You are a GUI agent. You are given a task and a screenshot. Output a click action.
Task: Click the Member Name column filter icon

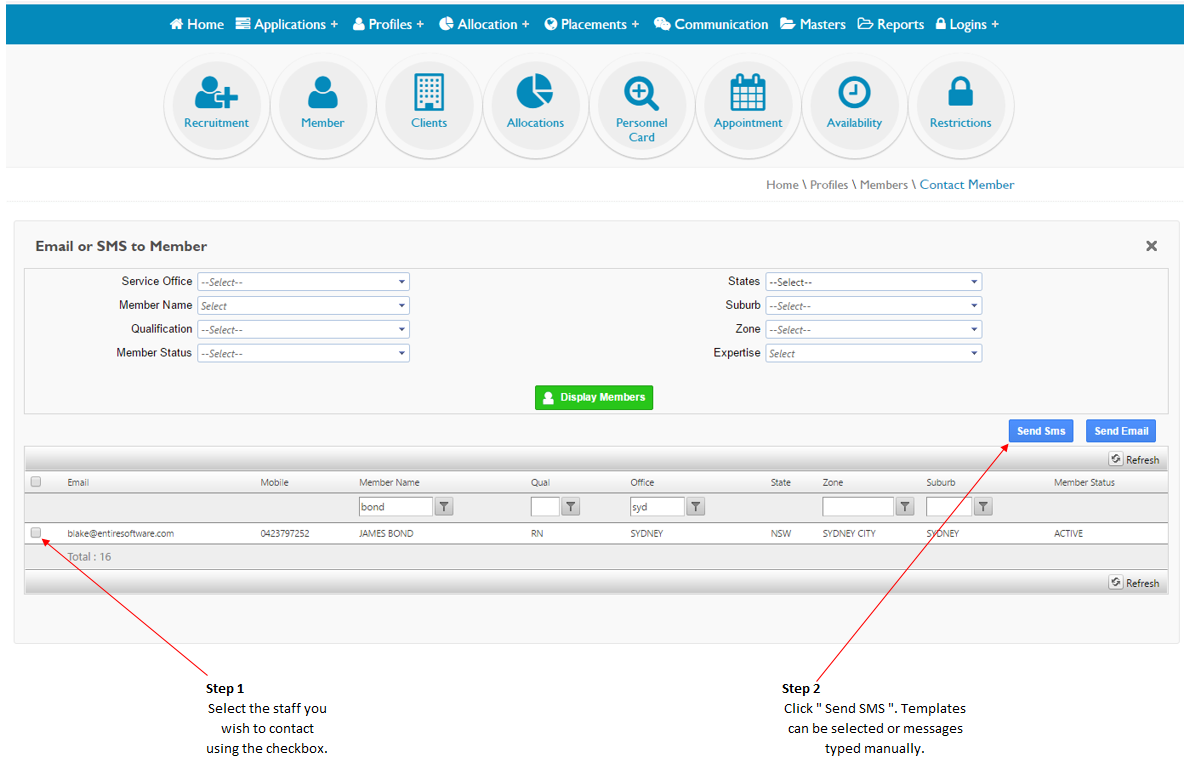pyautogui.click(x=444, y=507)
